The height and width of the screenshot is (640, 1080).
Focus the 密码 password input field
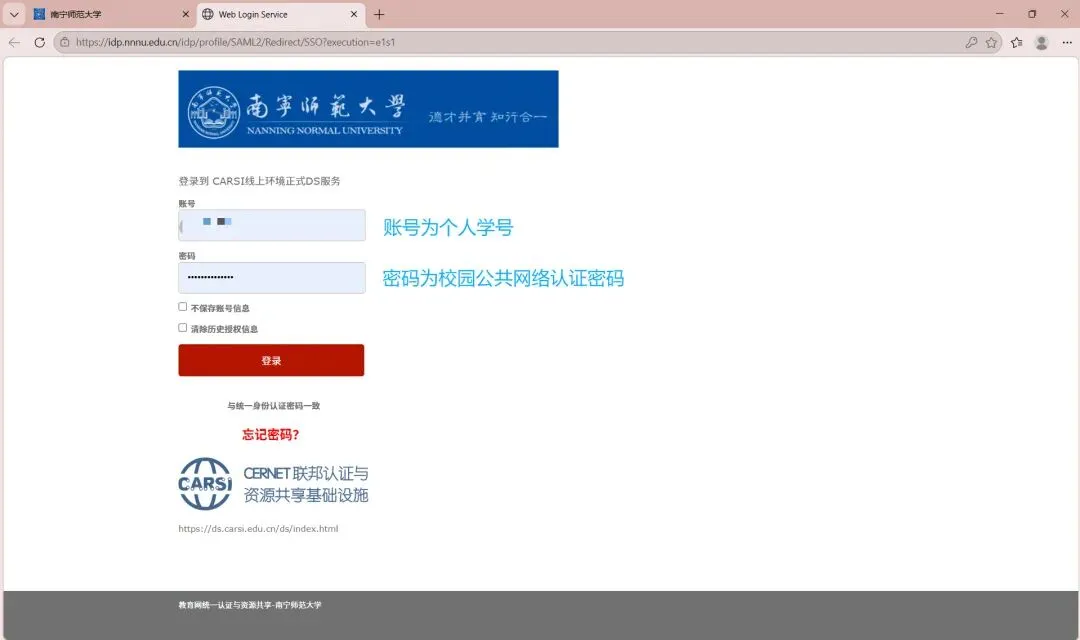272,278
